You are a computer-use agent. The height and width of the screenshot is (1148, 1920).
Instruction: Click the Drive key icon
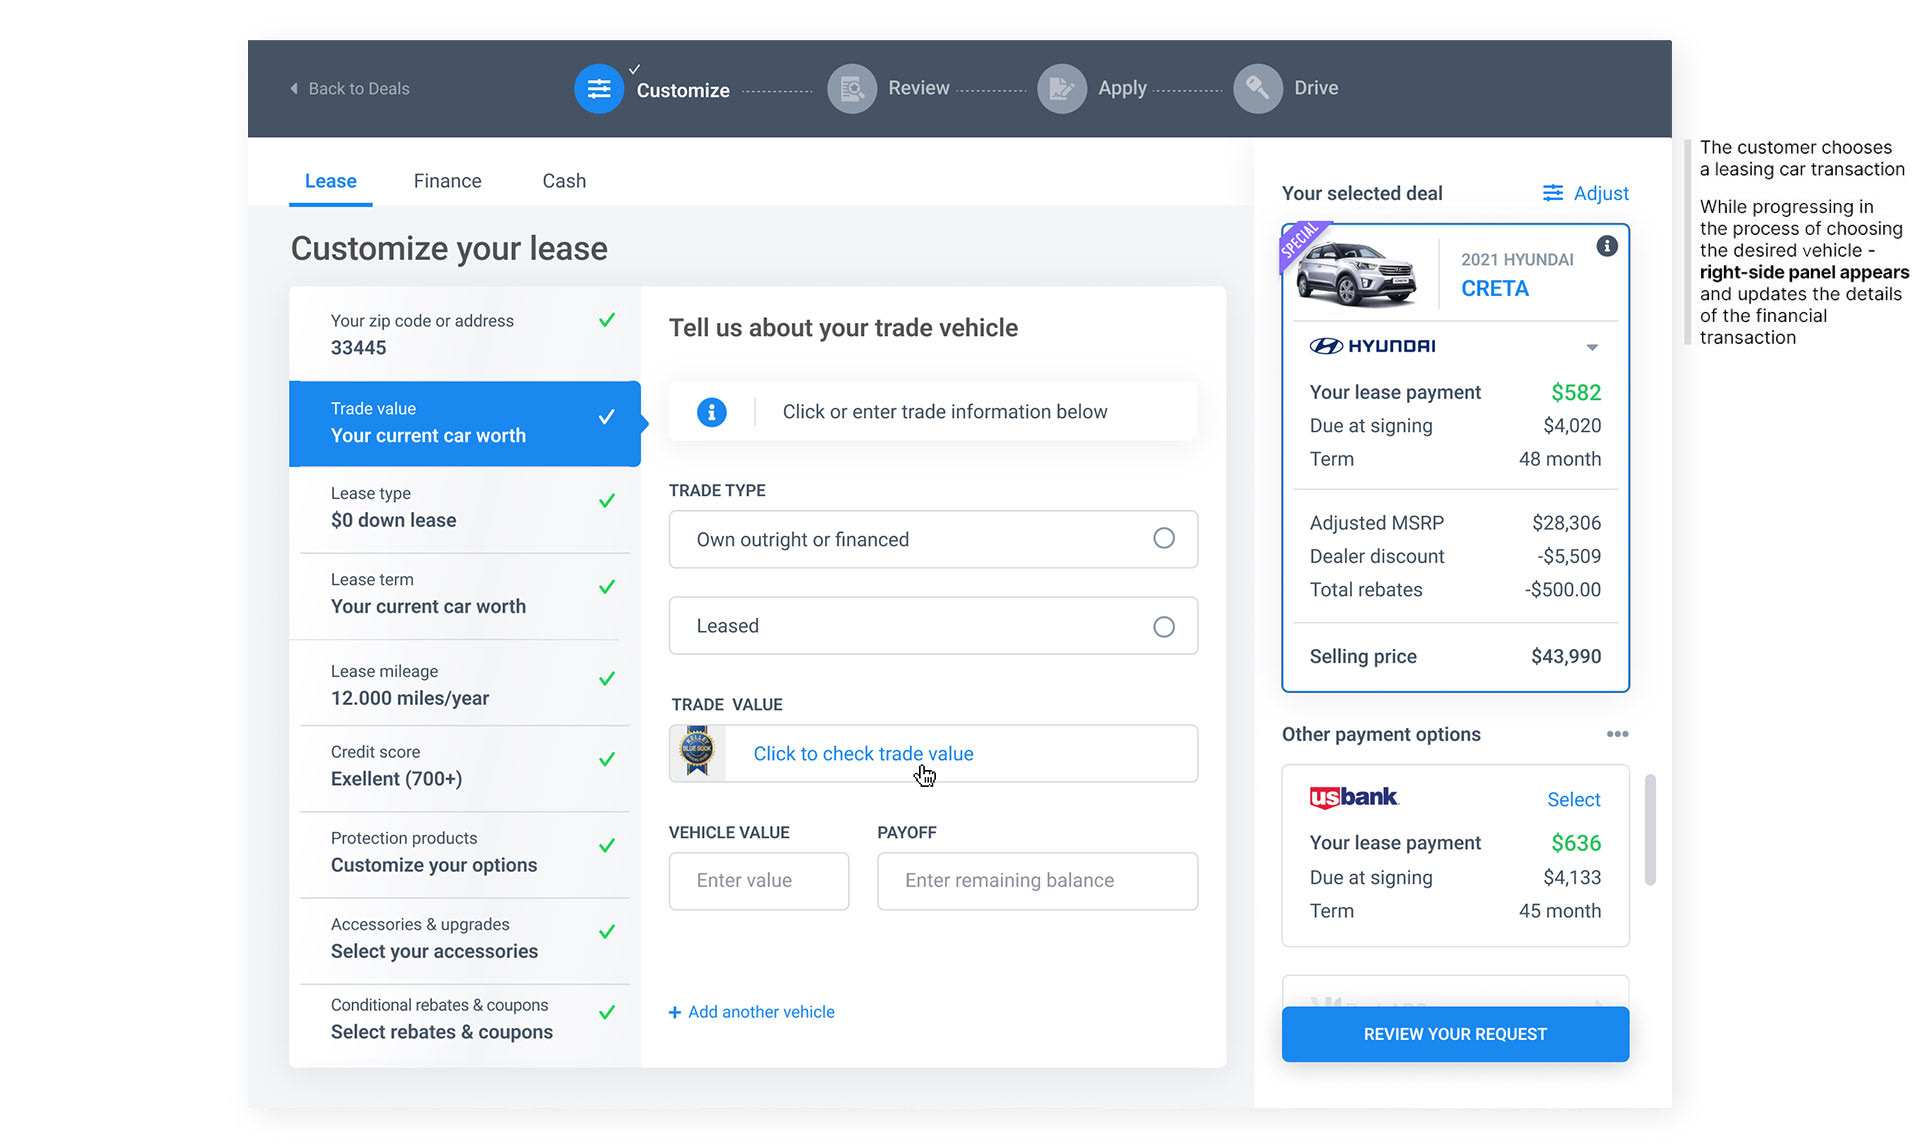pyautogui.click(x=1258, y=89)
